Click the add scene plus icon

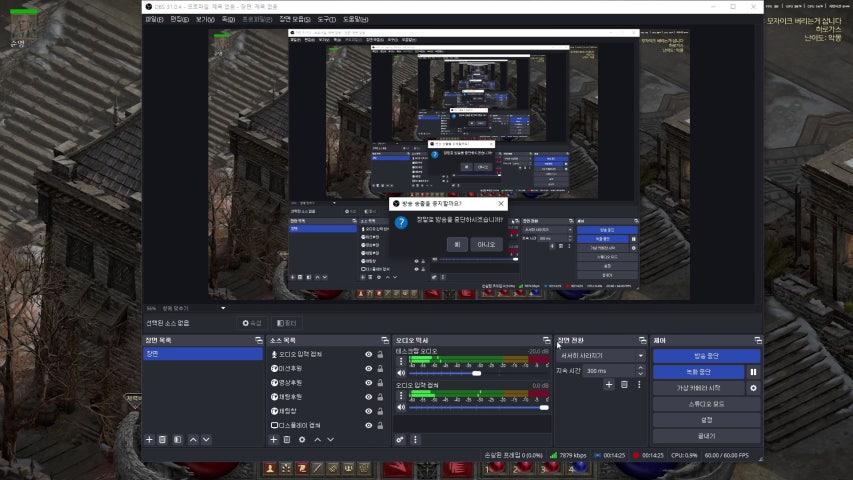point(150,439)
